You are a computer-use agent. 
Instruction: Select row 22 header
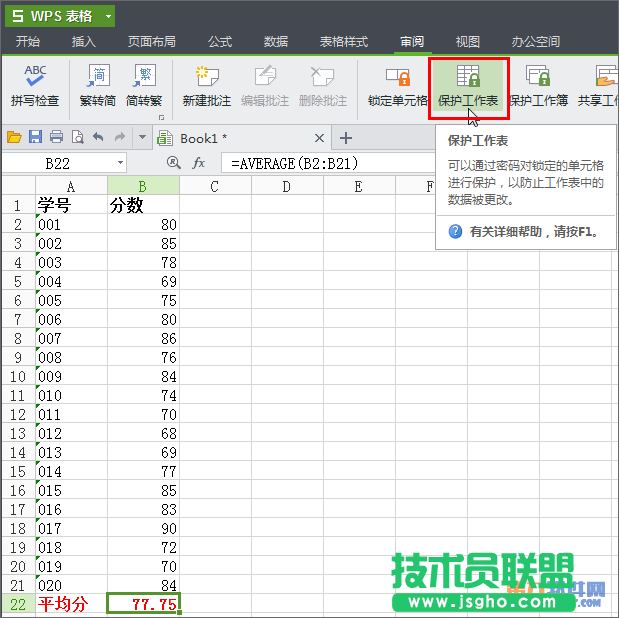click(18, 604)
